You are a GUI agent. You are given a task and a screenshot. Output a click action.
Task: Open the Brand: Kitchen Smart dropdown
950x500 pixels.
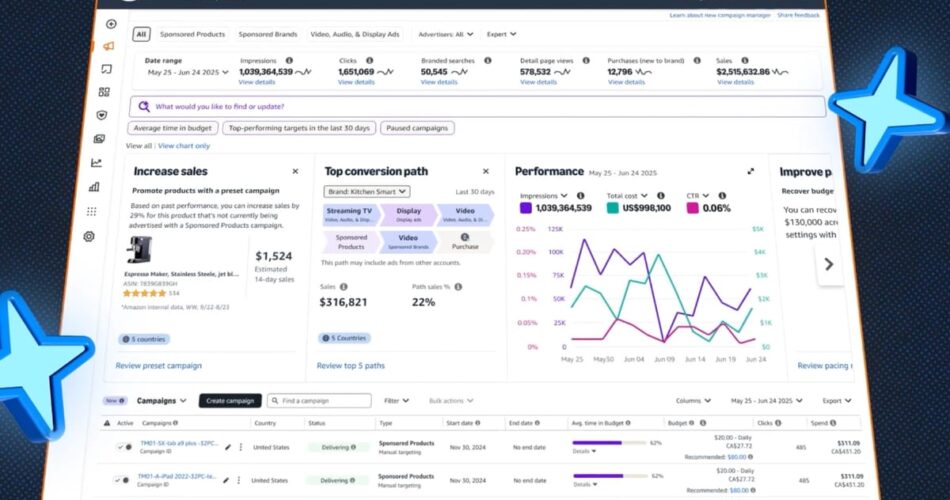[366, 191]
